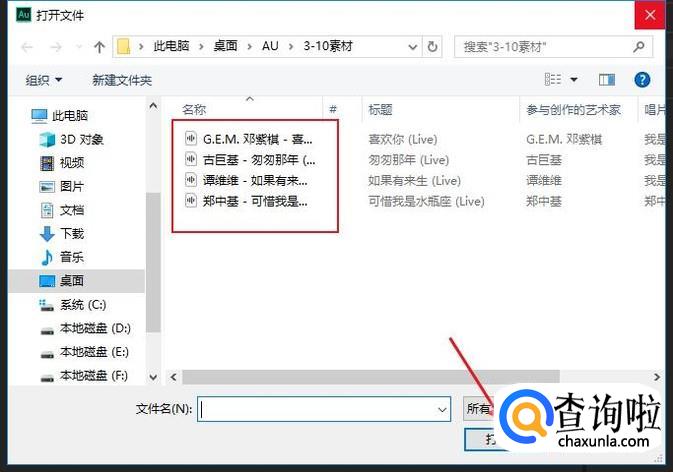
Task: Click the 本地磁盘 (D:) drive icon
Action: click(47, 331)
